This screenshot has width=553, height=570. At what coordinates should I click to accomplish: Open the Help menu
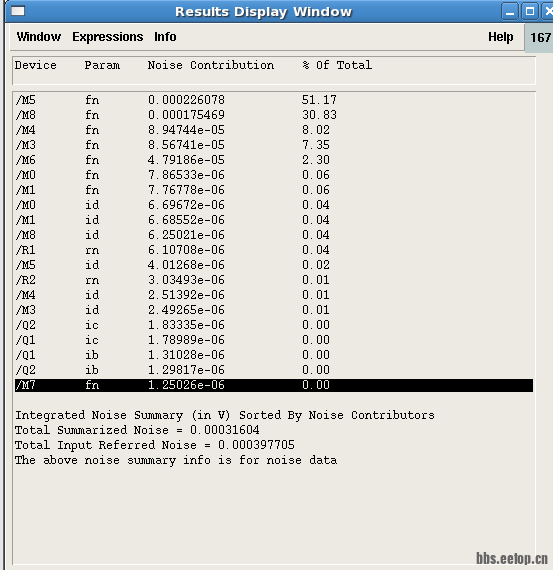[500, 37]
